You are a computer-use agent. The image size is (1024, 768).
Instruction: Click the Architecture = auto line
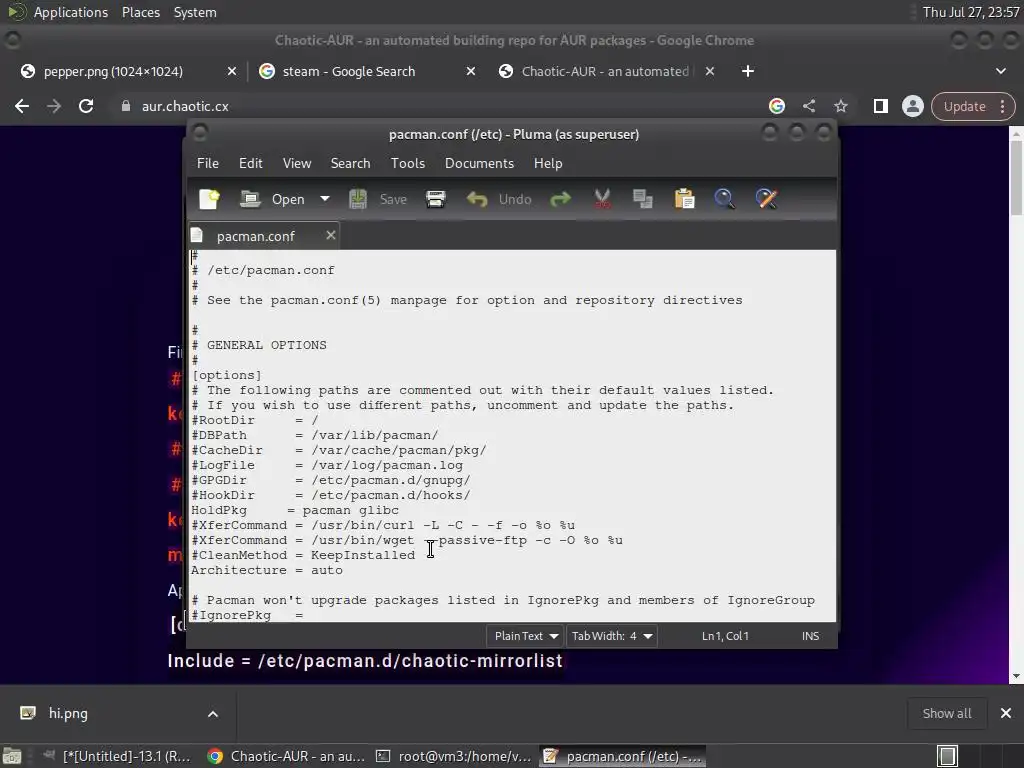(266, 570)
